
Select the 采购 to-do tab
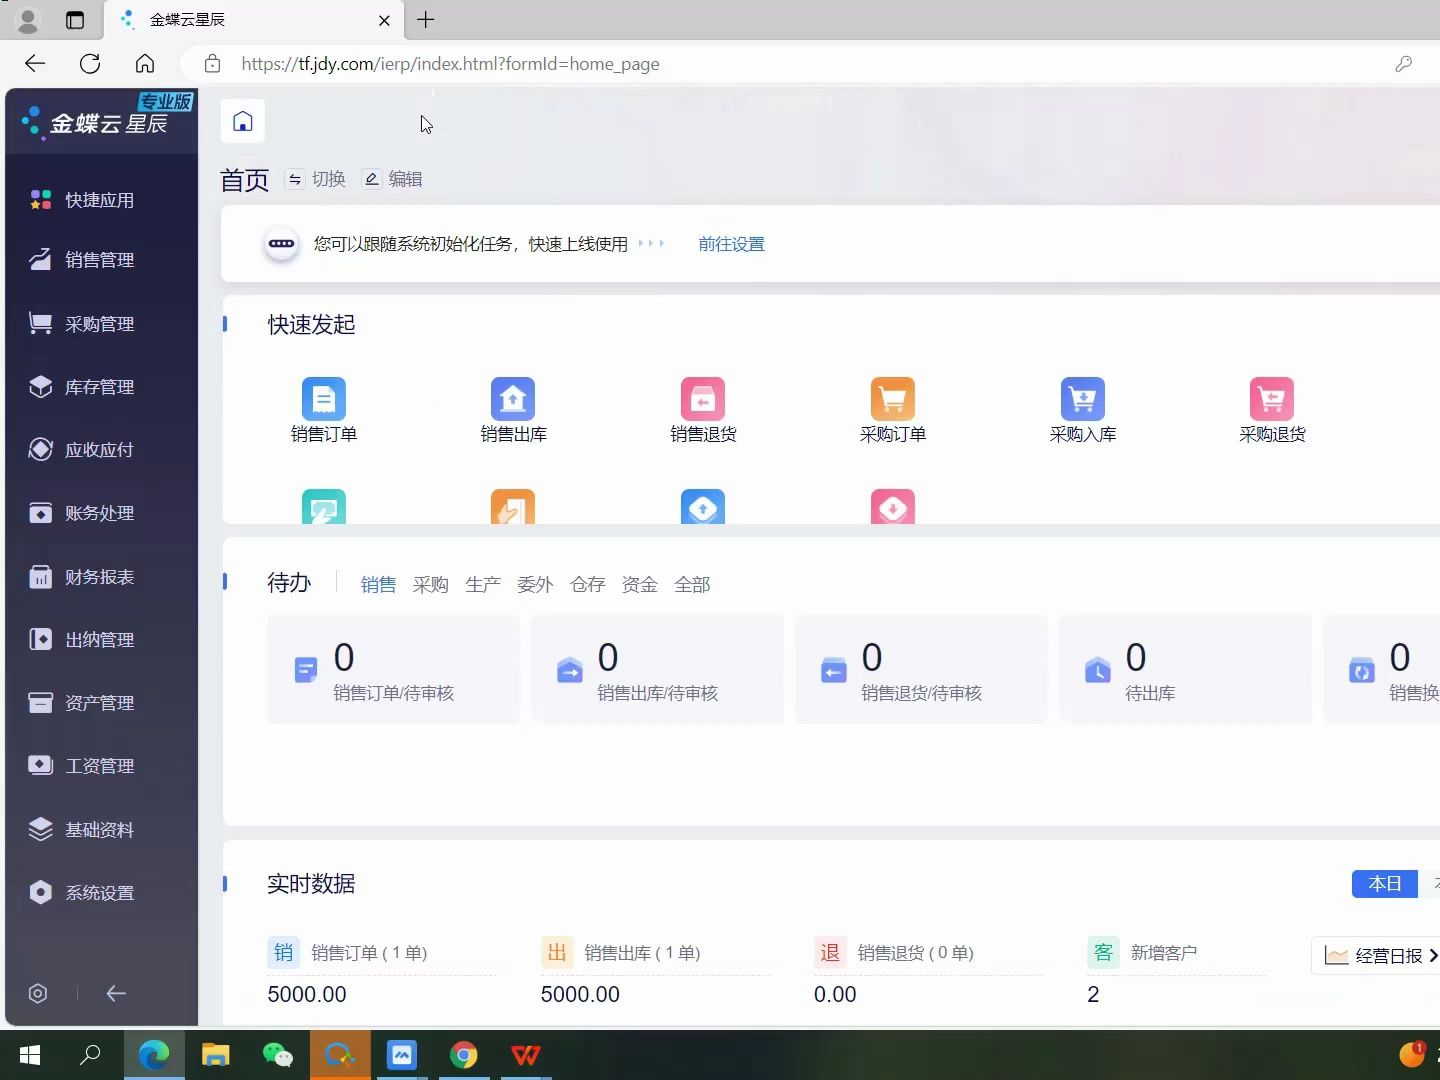(431, 584)
